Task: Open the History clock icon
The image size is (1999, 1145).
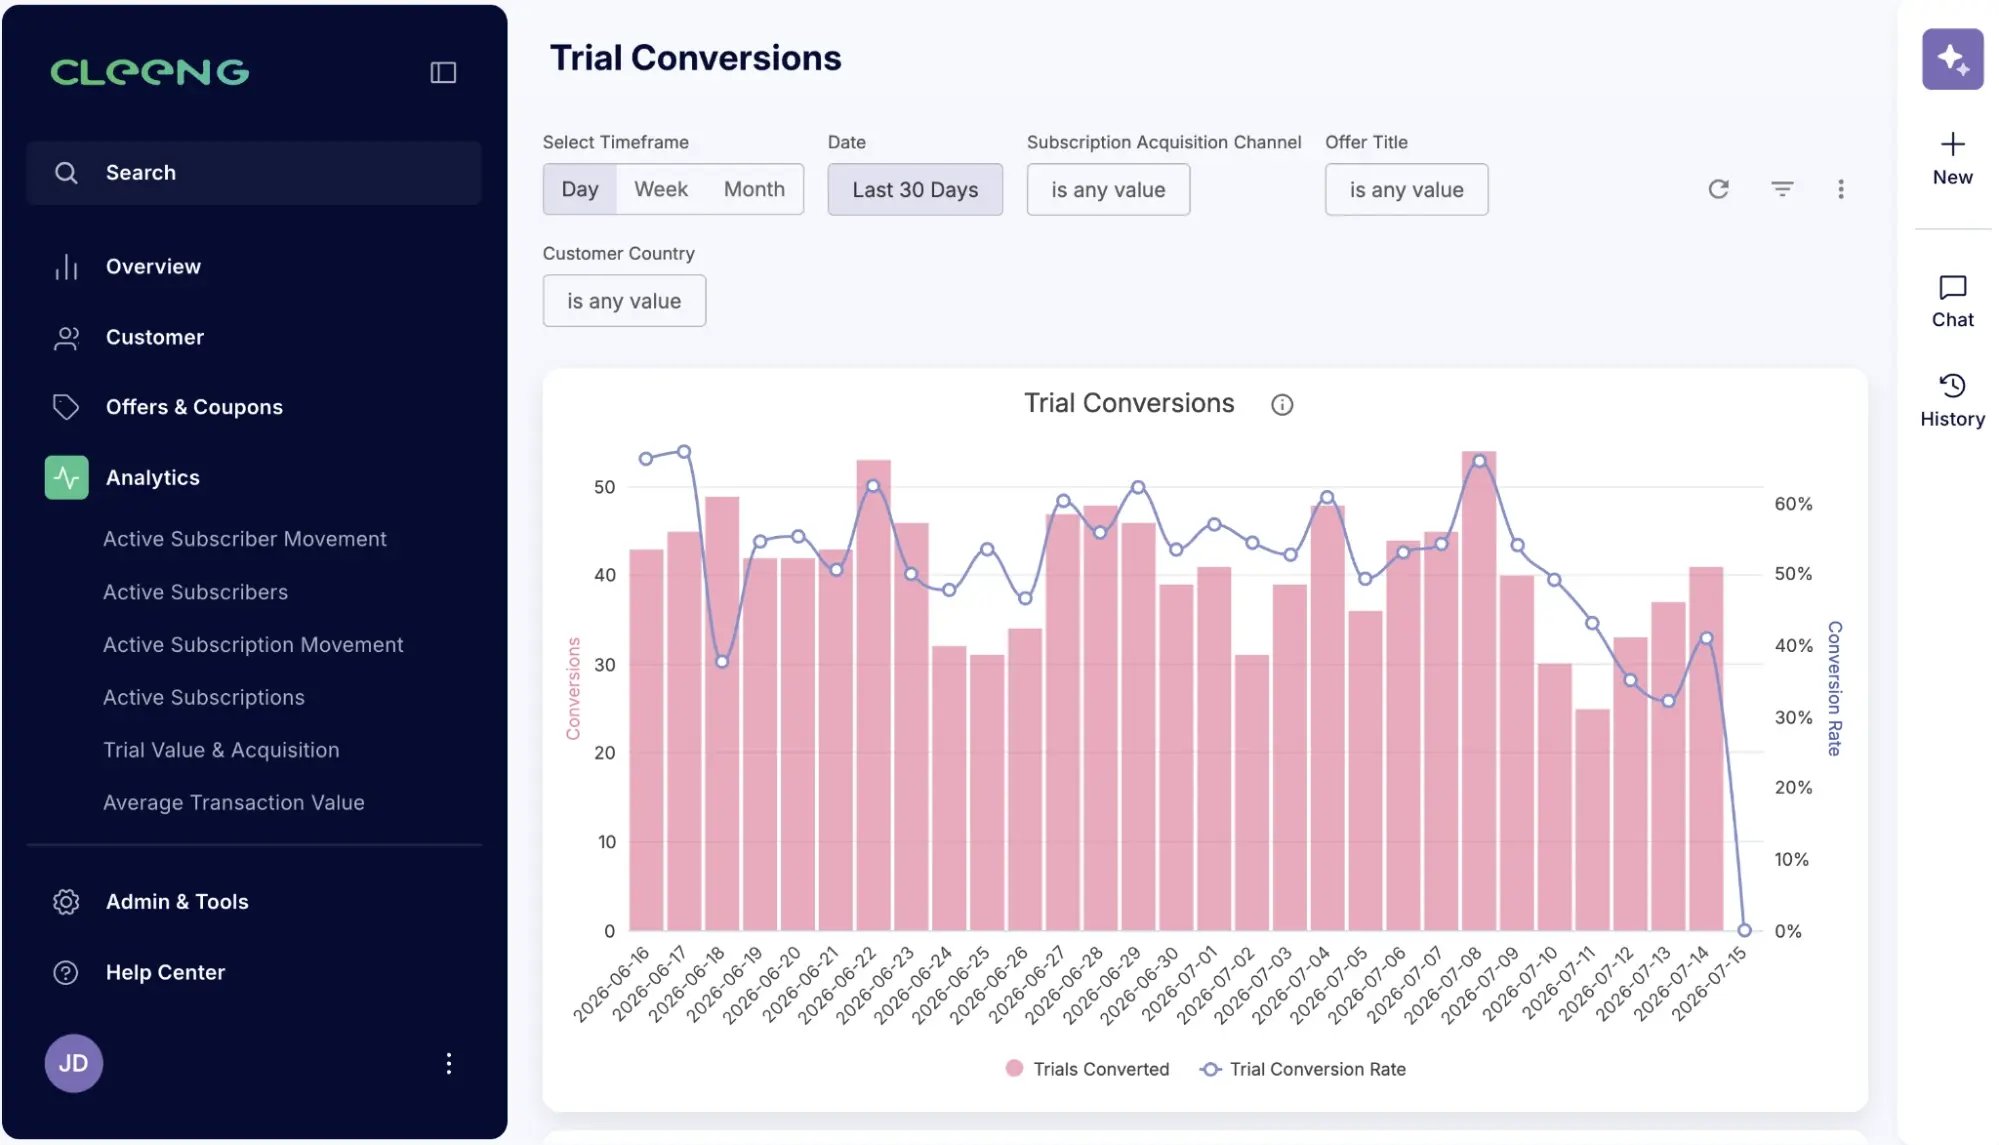Action: point(1952,386)
